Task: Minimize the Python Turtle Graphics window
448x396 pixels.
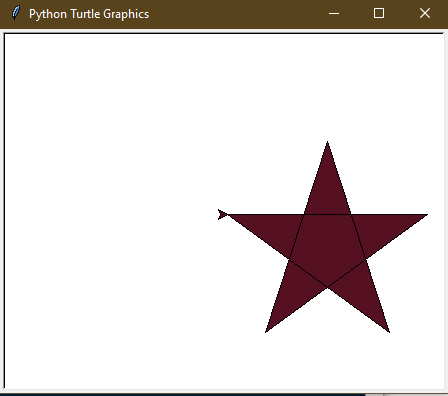Action: 334,14
